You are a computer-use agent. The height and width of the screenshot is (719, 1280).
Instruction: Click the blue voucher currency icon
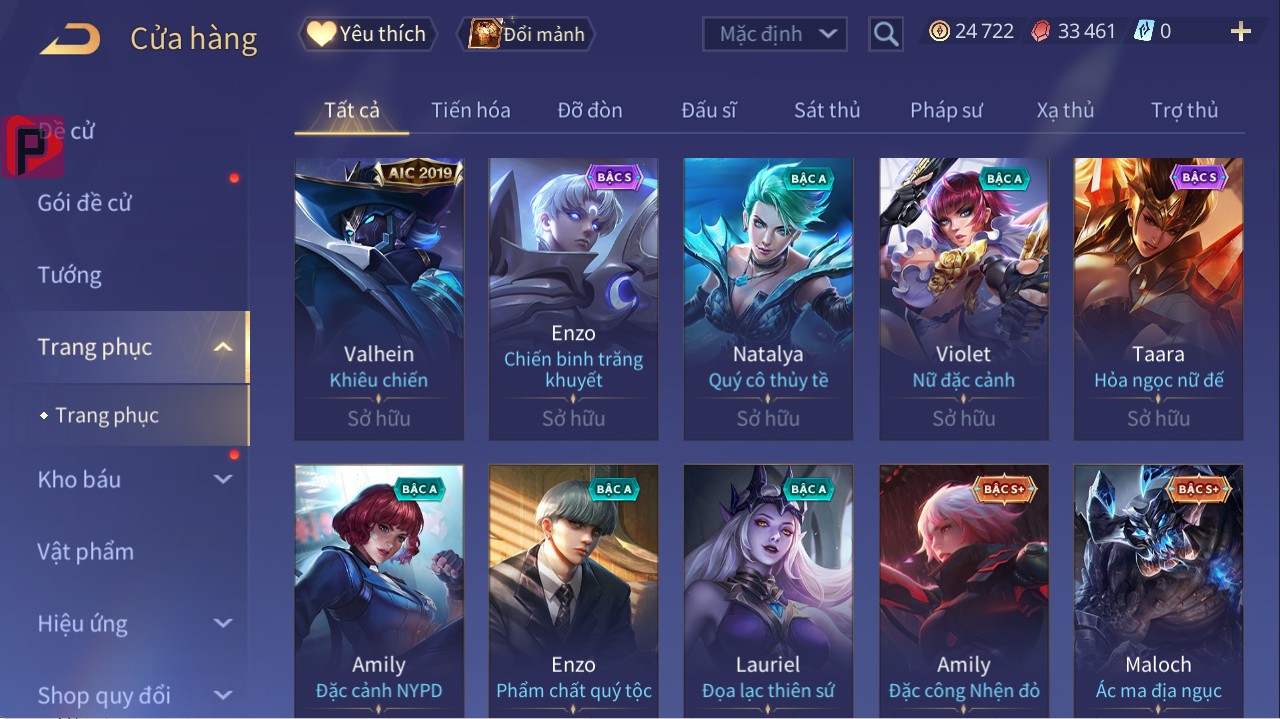(1144, 31)
